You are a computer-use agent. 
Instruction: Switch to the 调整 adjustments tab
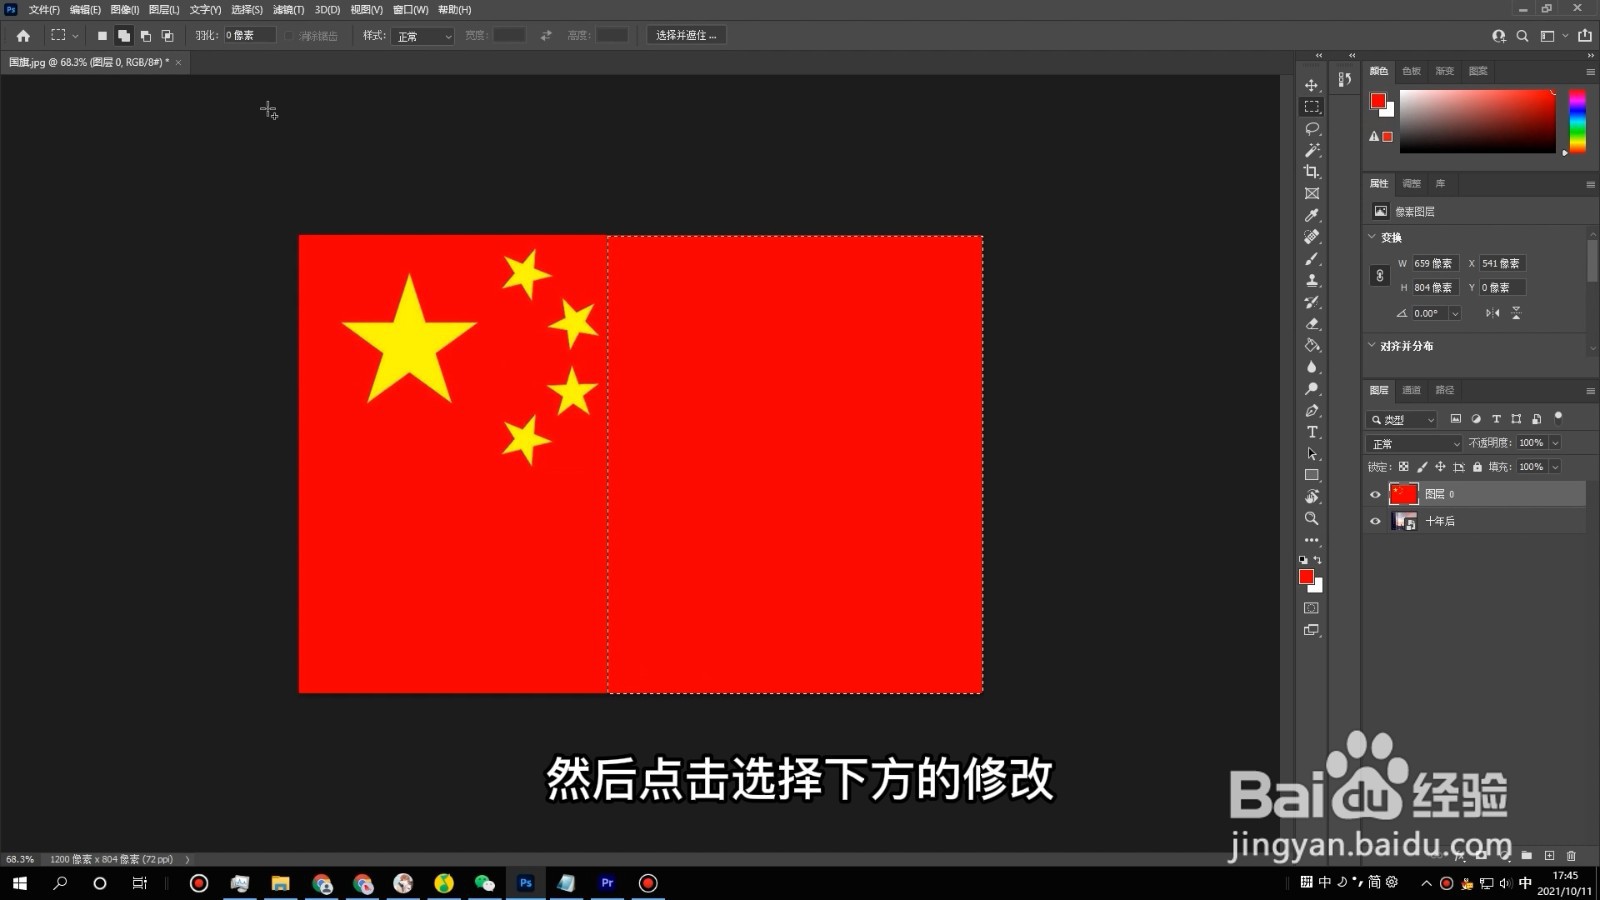coord(1411,183)
